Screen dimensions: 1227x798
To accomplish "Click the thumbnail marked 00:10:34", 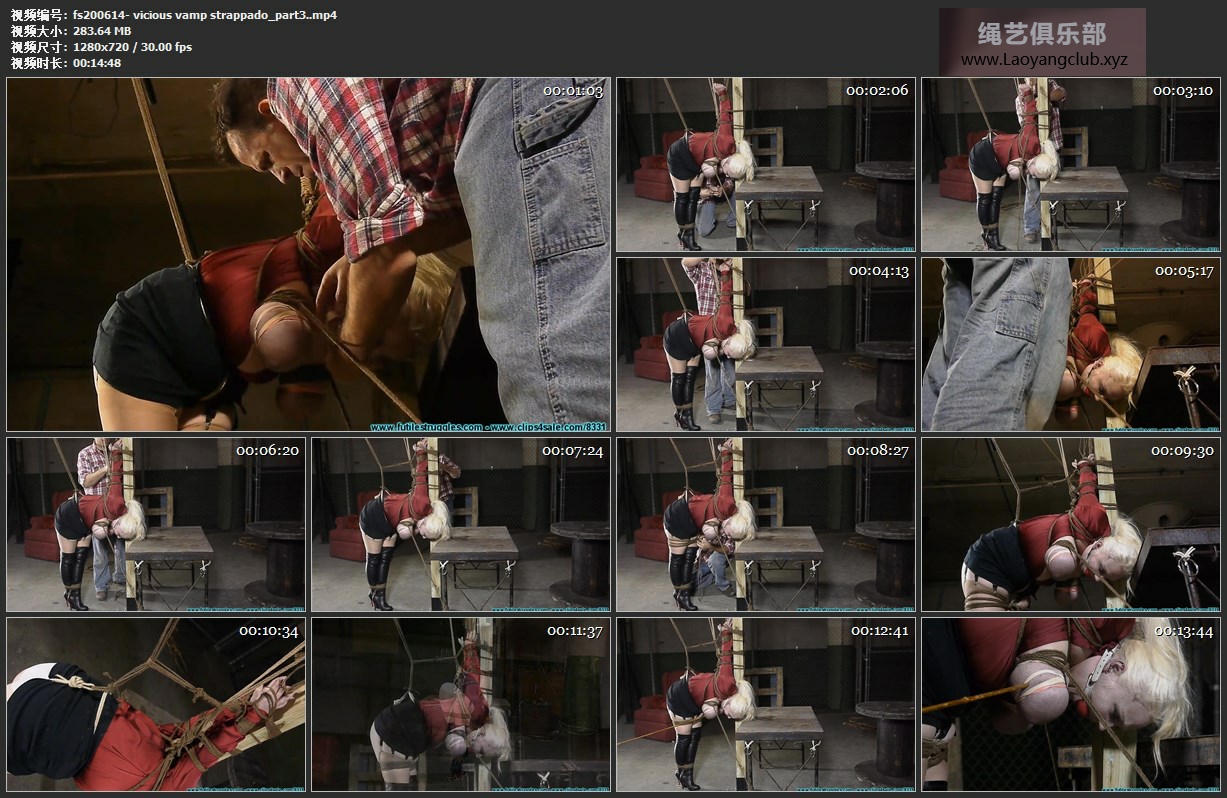I will pyautogui.click(x=156, y=704).
